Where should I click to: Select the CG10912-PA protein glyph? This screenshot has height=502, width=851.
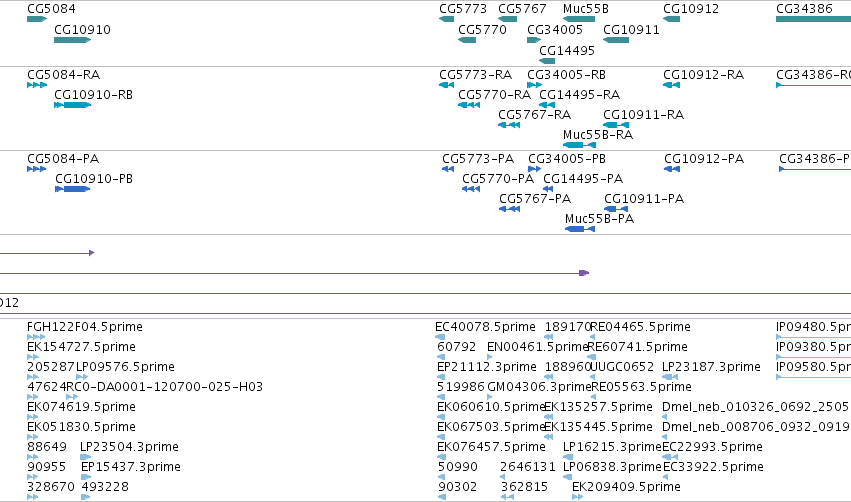tap(672, 169)
